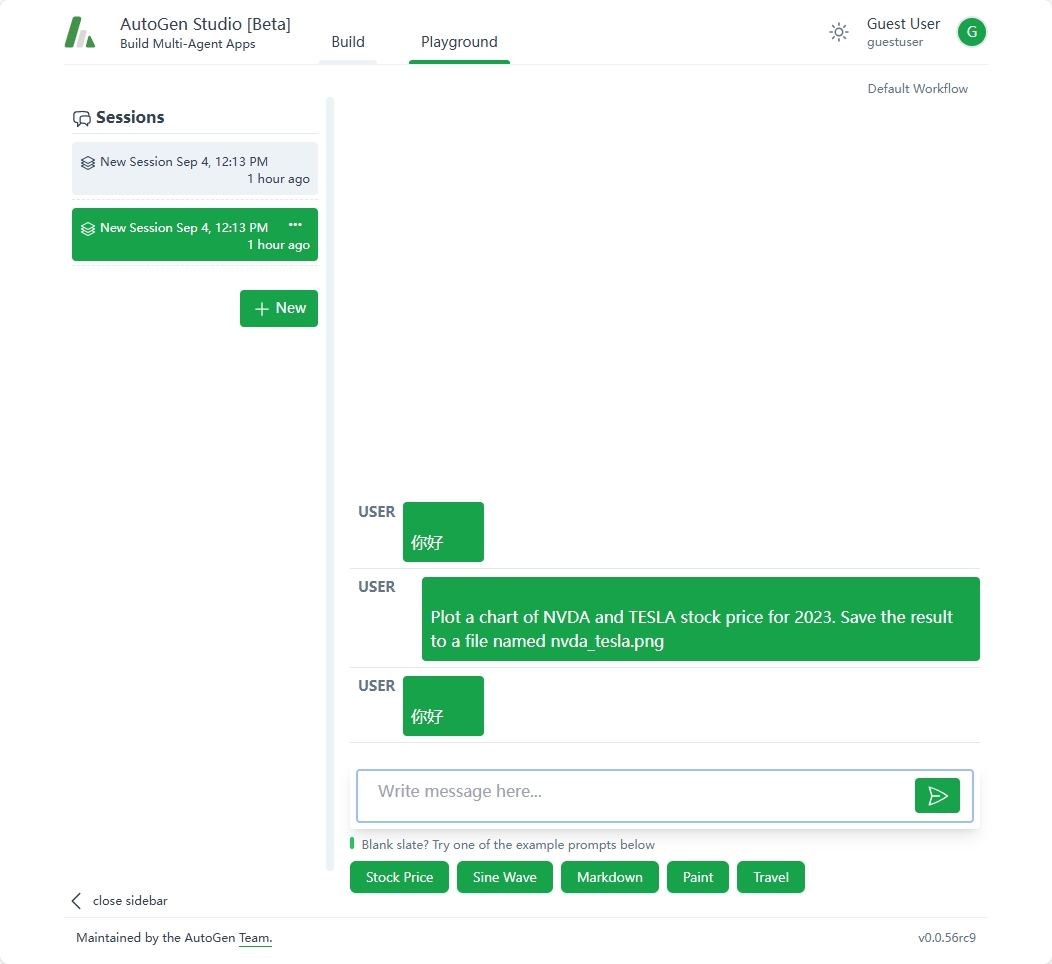The height and width of the screenshot is (964, 1052).
Task: Select the Paint example prompt
Action: [x=698, y=877]
